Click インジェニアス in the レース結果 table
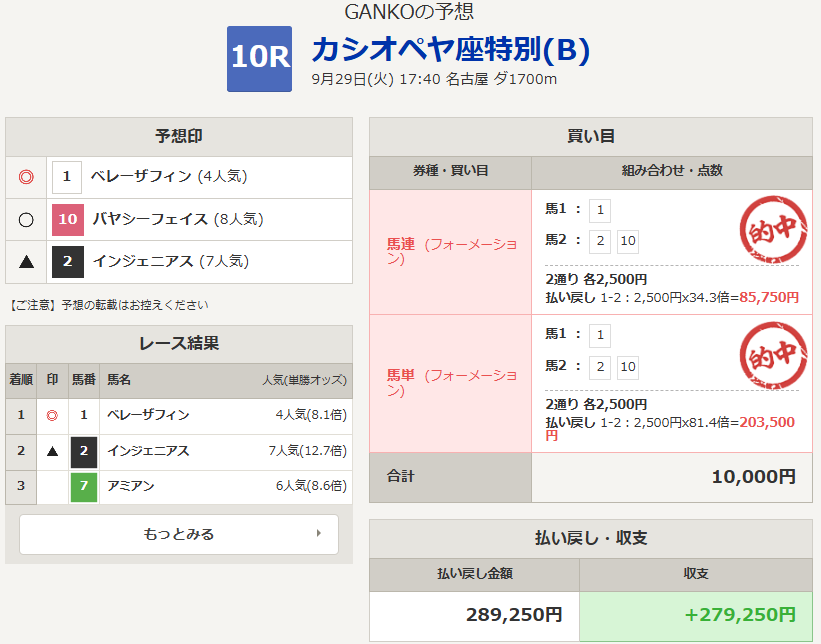The image size is (821, 644). (x=148, y=451)
